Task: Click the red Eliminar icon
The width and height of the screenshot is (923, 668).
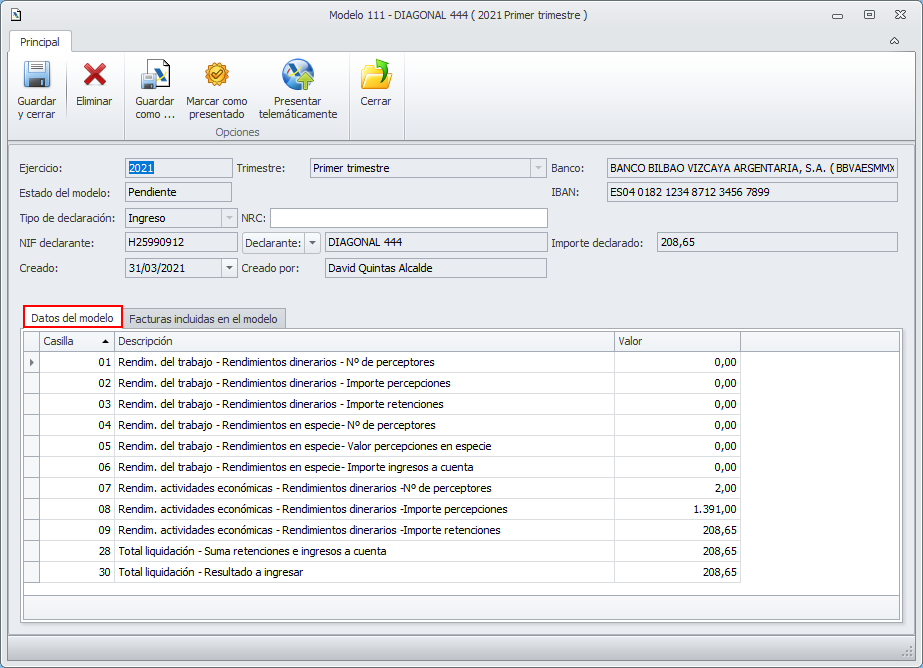Action: (94, 77)
